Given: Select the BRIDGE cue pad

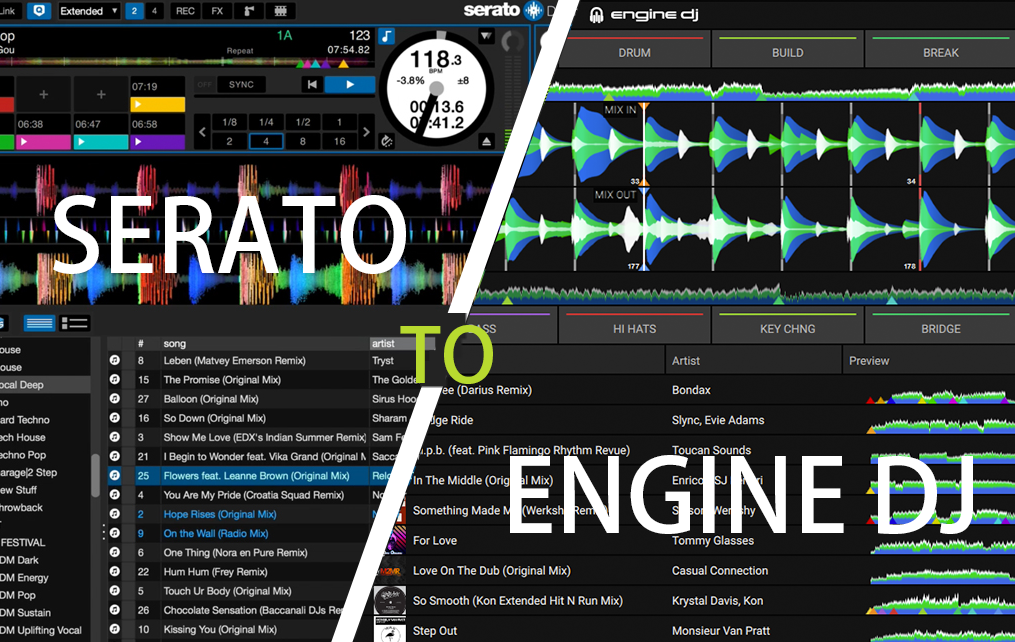Looking at the screenshot, I should [x=941, y=327].
